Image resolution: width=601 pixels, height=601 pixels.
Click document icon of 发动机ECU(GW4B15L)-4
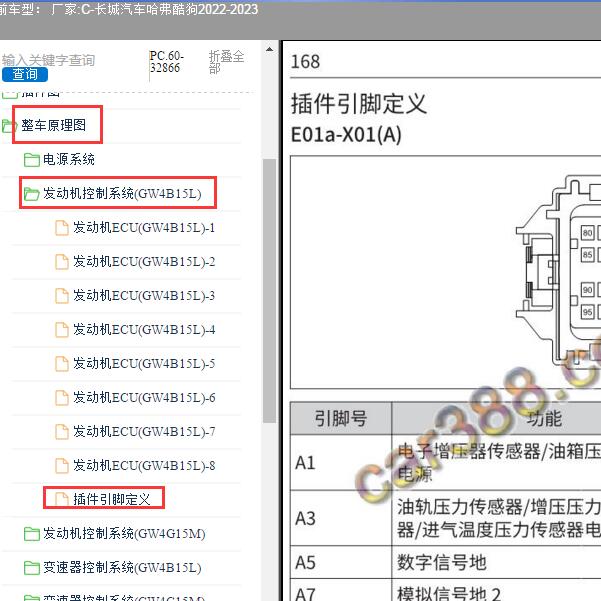[62, 330]
